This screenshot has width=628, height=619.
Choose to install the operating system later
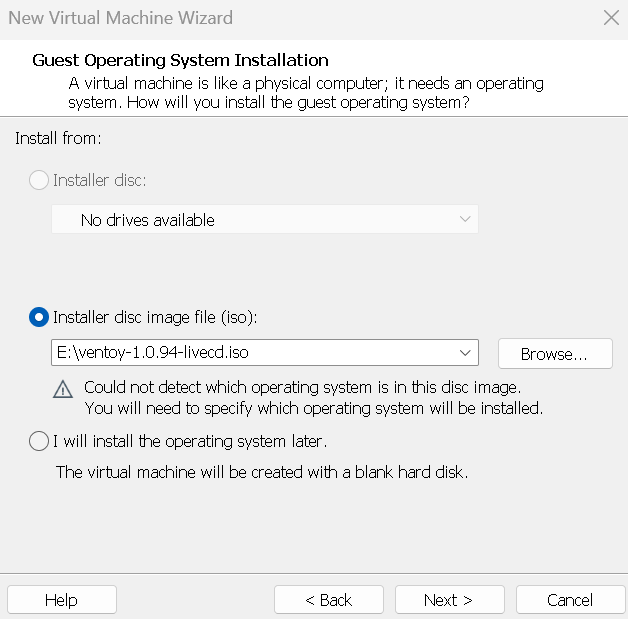[39, 440]
